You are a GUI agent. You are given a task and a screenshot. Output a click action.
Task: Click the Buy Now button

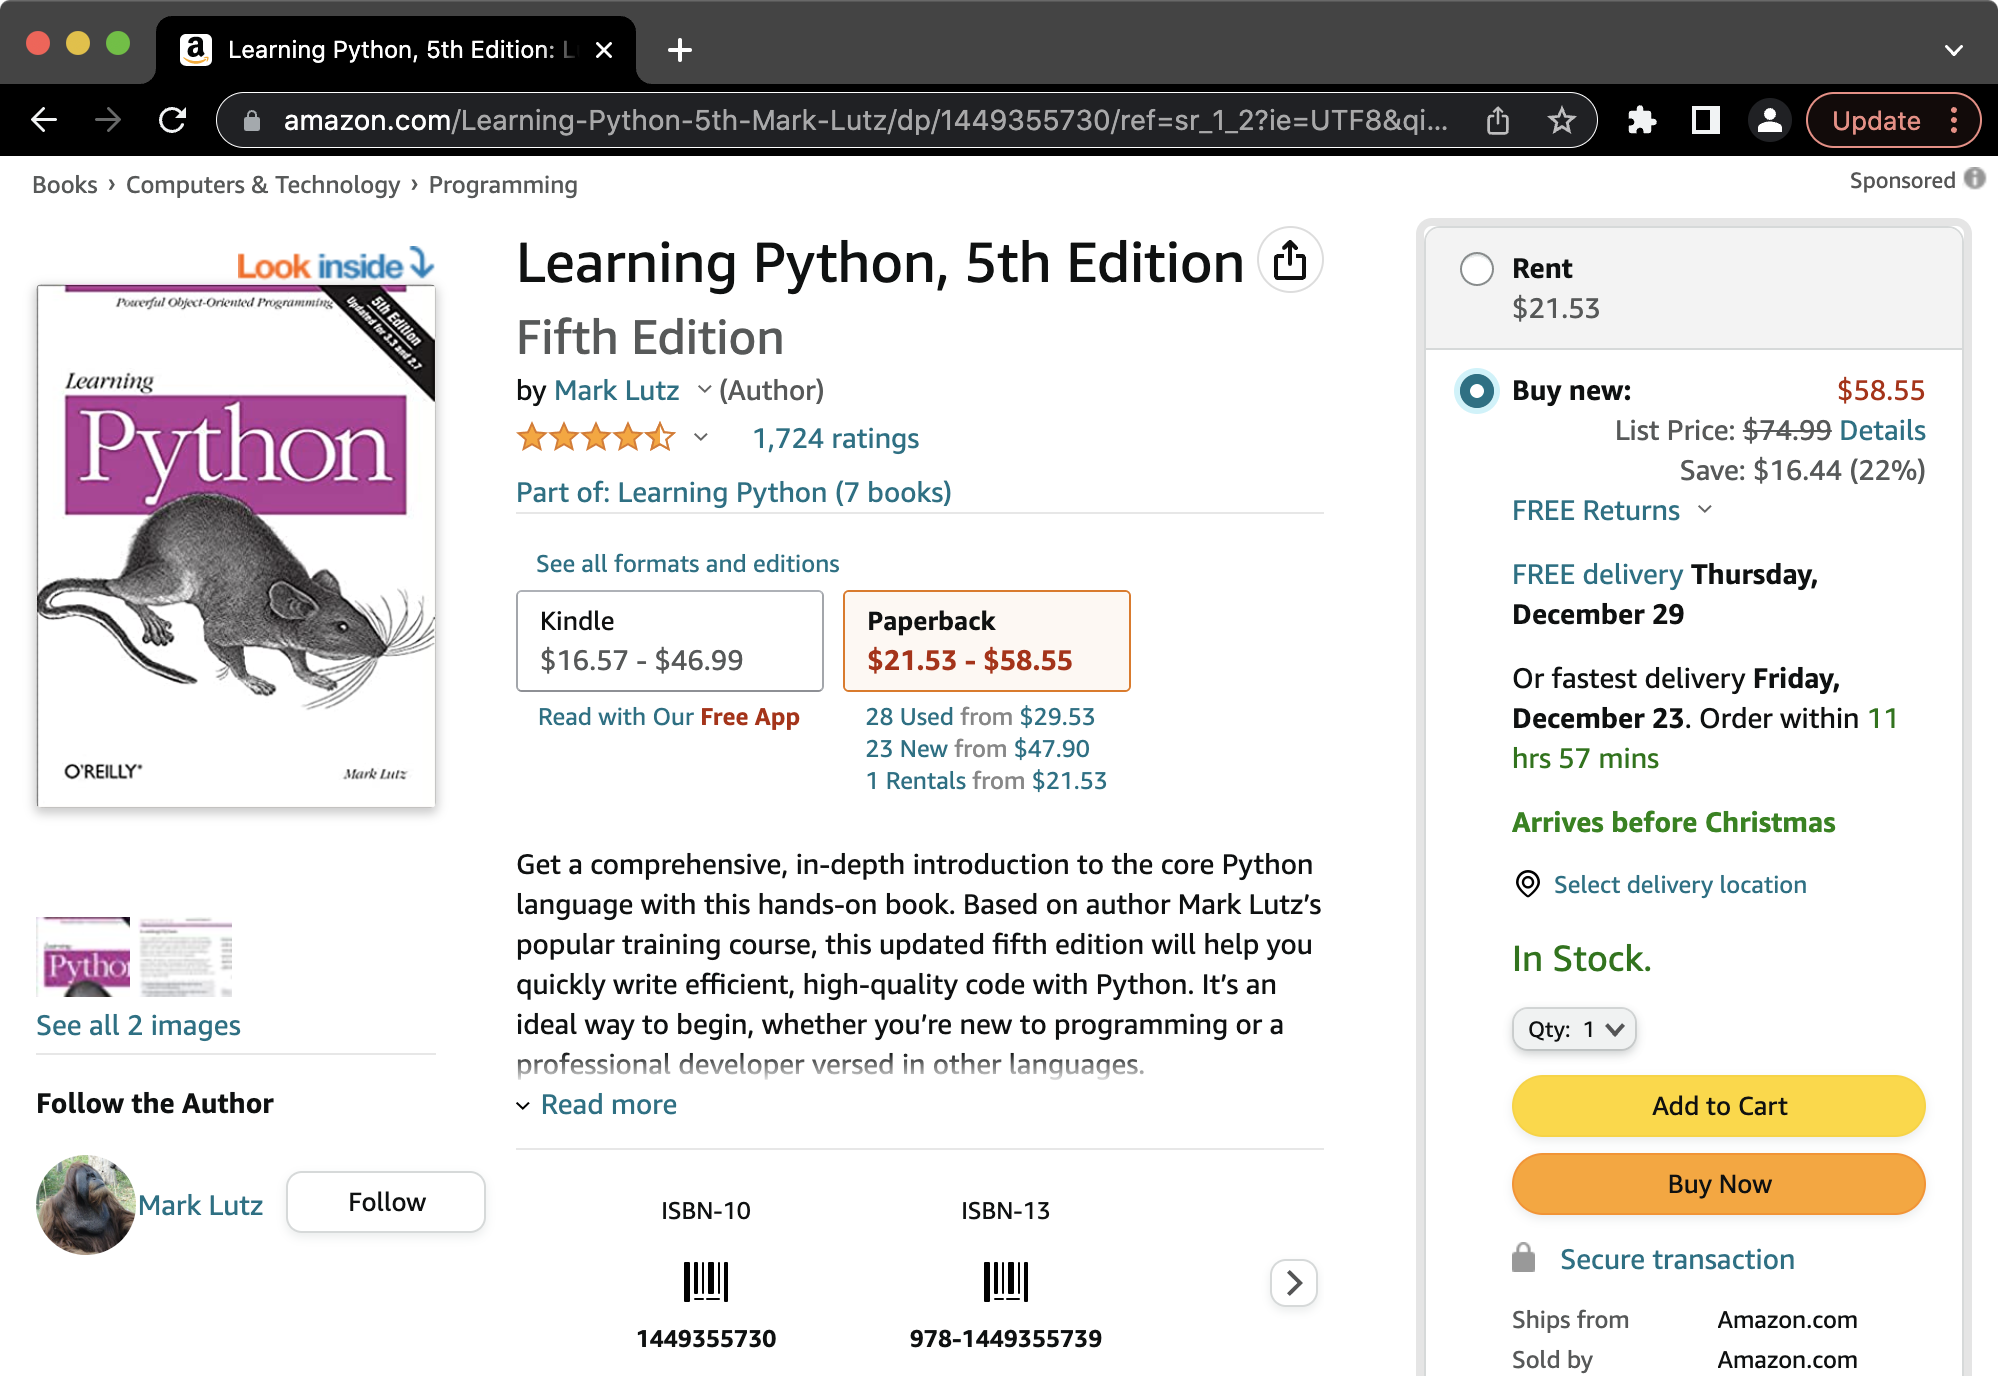(1719, 1184)
